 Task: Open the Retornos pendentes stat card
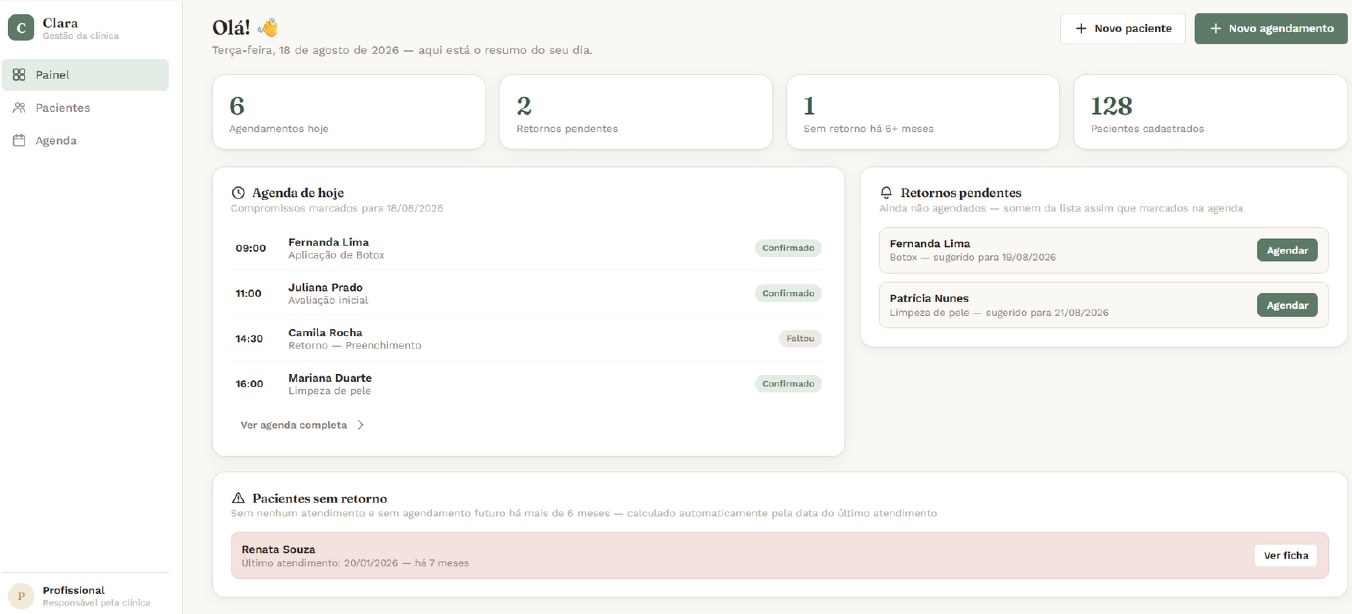click(636, 112)
